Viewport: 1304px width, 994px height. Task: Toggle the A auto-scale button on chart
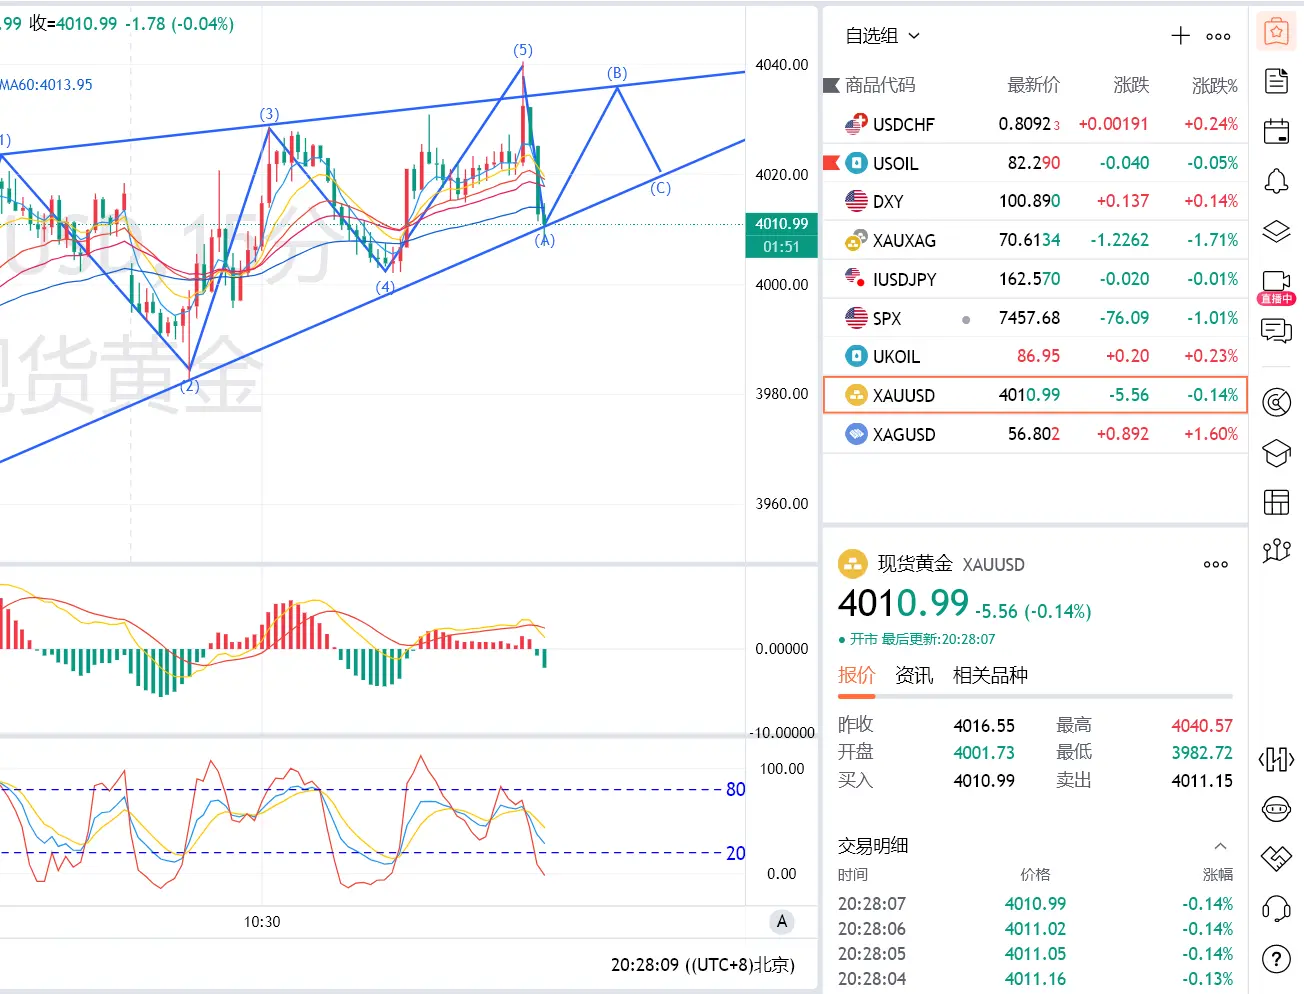click(782, 922)
